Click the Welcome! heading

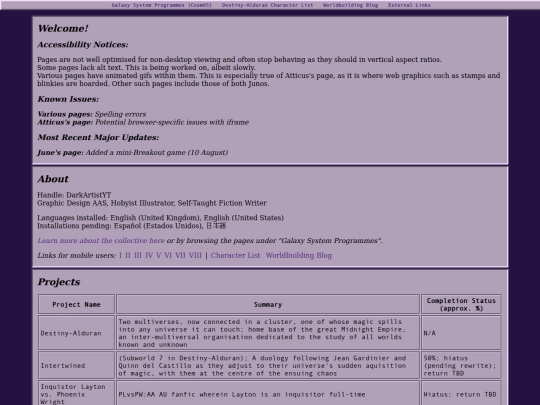63,29
